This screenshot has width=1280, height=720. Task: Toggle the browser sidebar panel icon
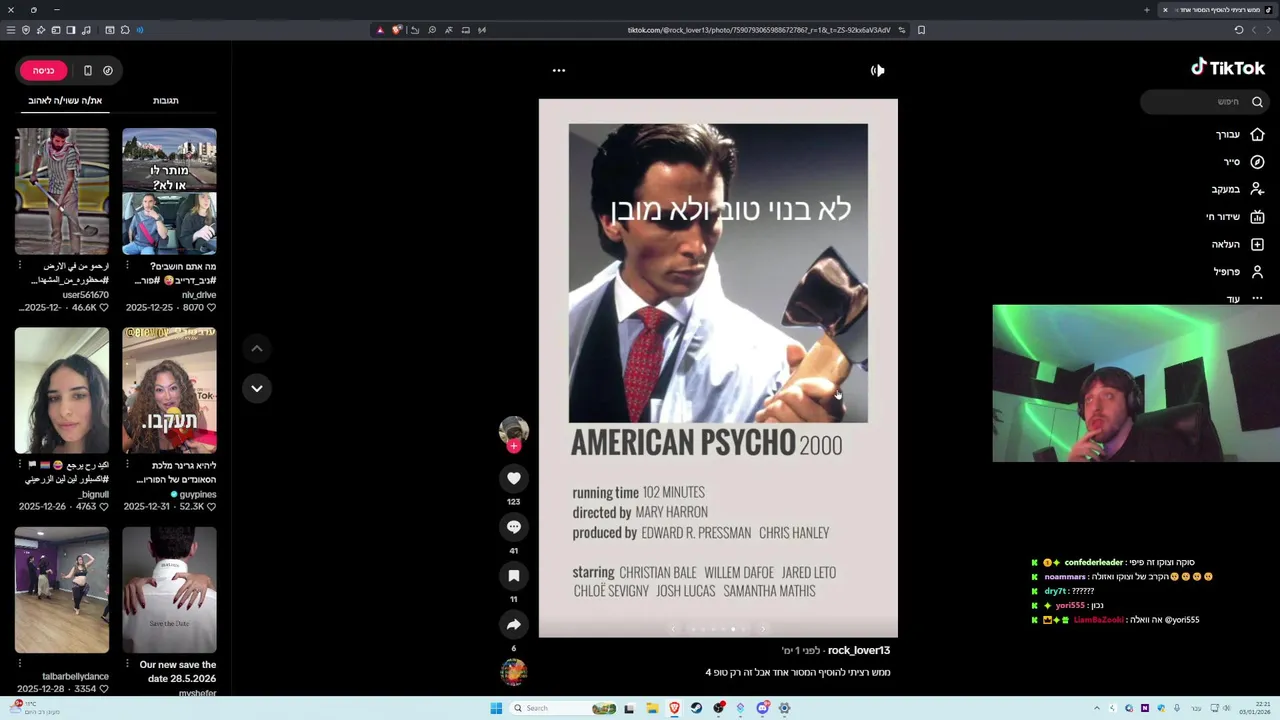point(71,30)
